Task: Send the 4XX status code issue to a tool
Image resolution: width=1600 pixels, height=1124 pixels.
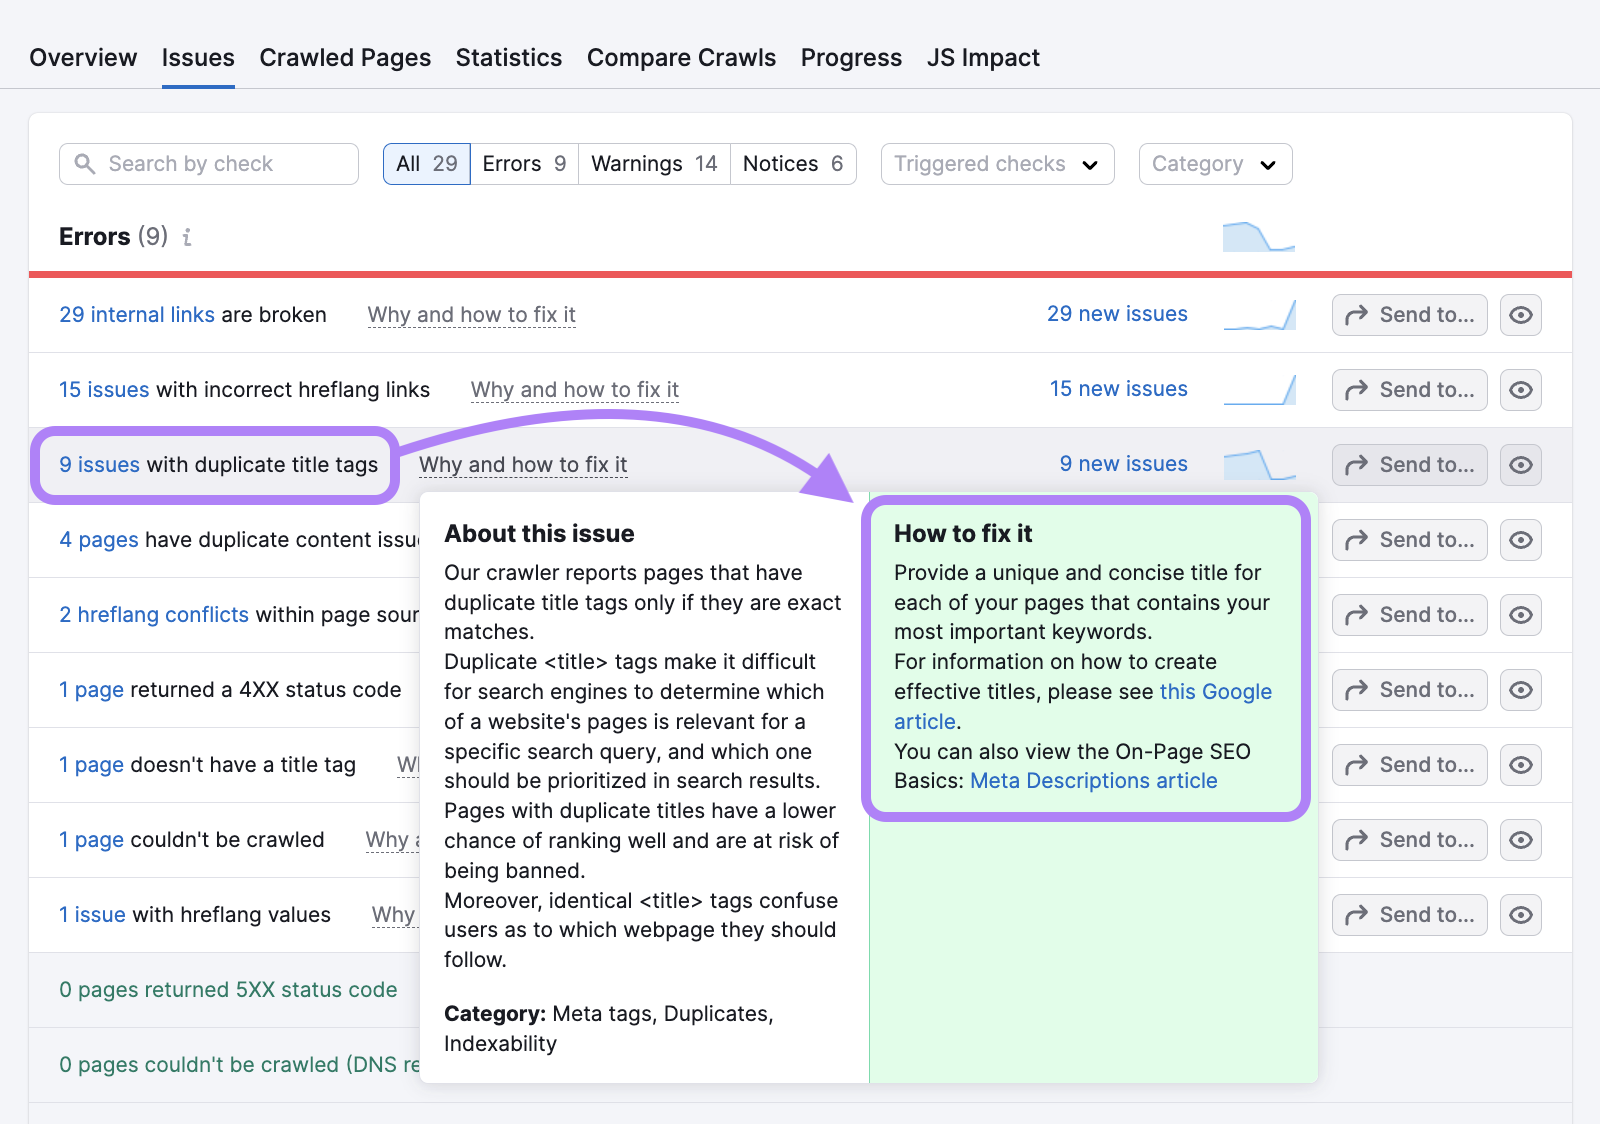Action: (1409, 690)
